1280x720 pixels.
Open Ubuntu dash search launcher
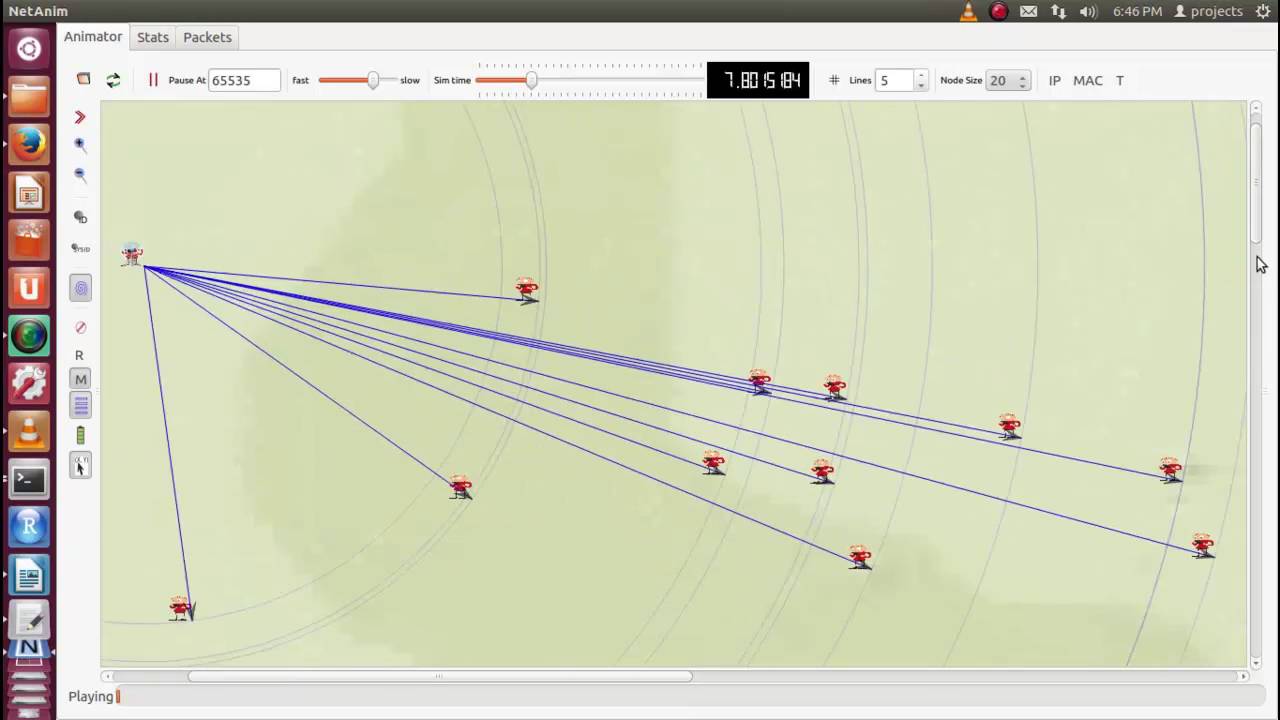point(29,48)
